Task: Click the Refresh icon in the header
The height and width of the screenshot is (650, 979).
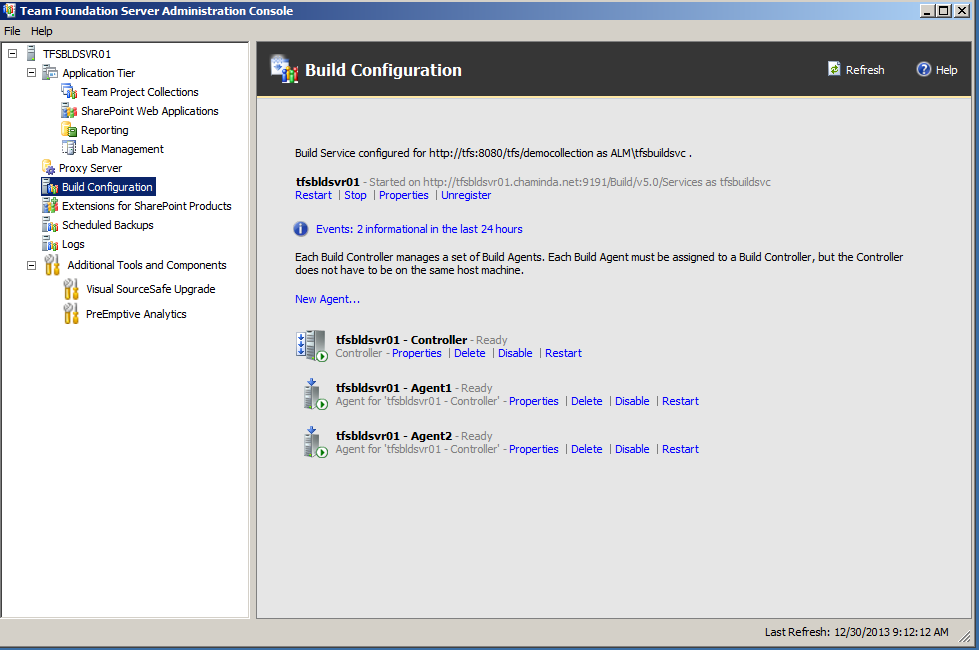Action: tap(834, 69)
